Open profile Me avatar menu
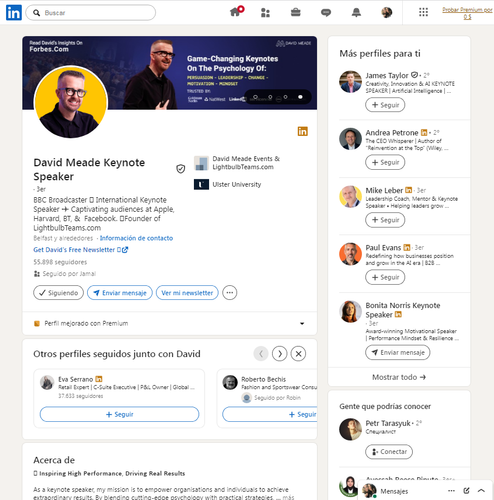 tap(387, 13)
